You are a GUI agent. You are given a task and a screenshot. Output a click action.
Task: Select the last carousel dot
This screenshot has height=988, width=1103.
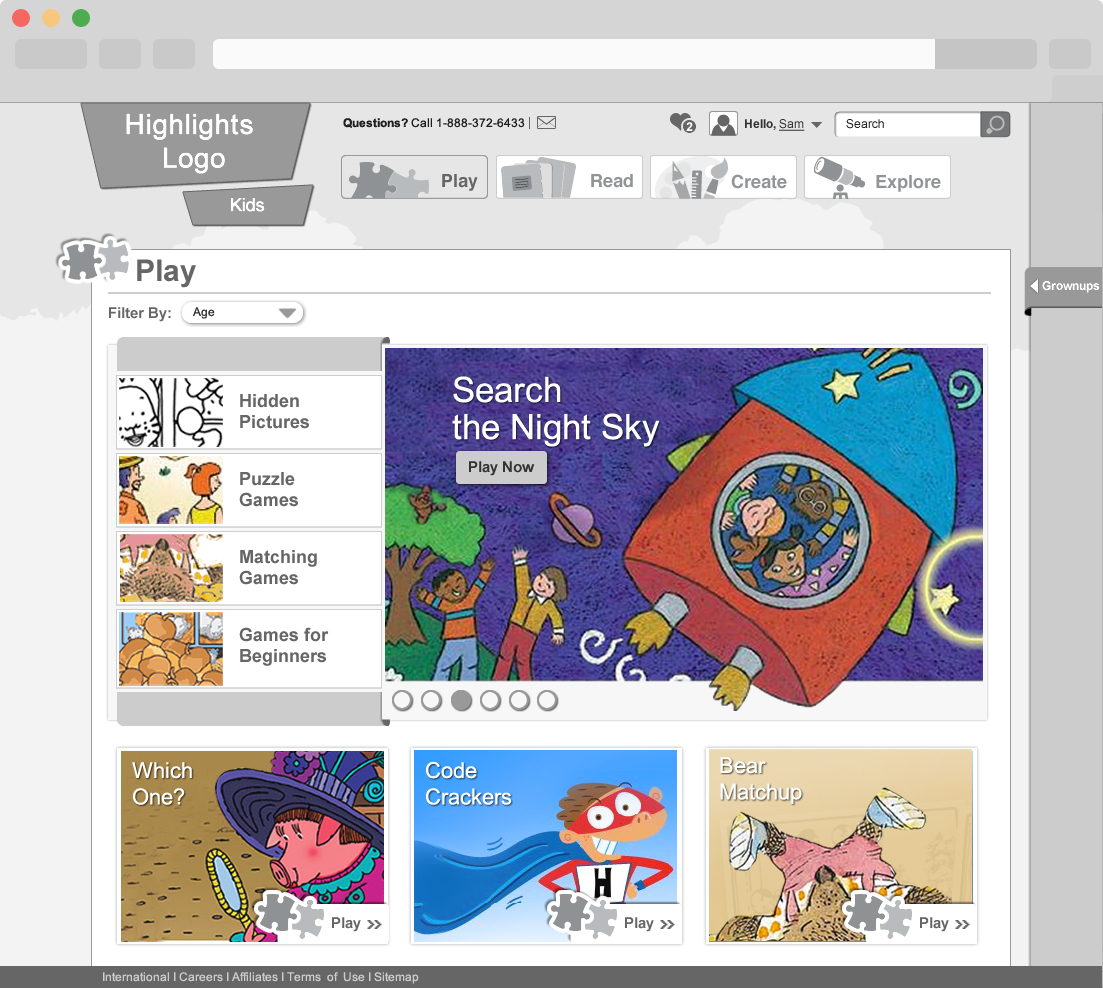click(x=547, y=700)
